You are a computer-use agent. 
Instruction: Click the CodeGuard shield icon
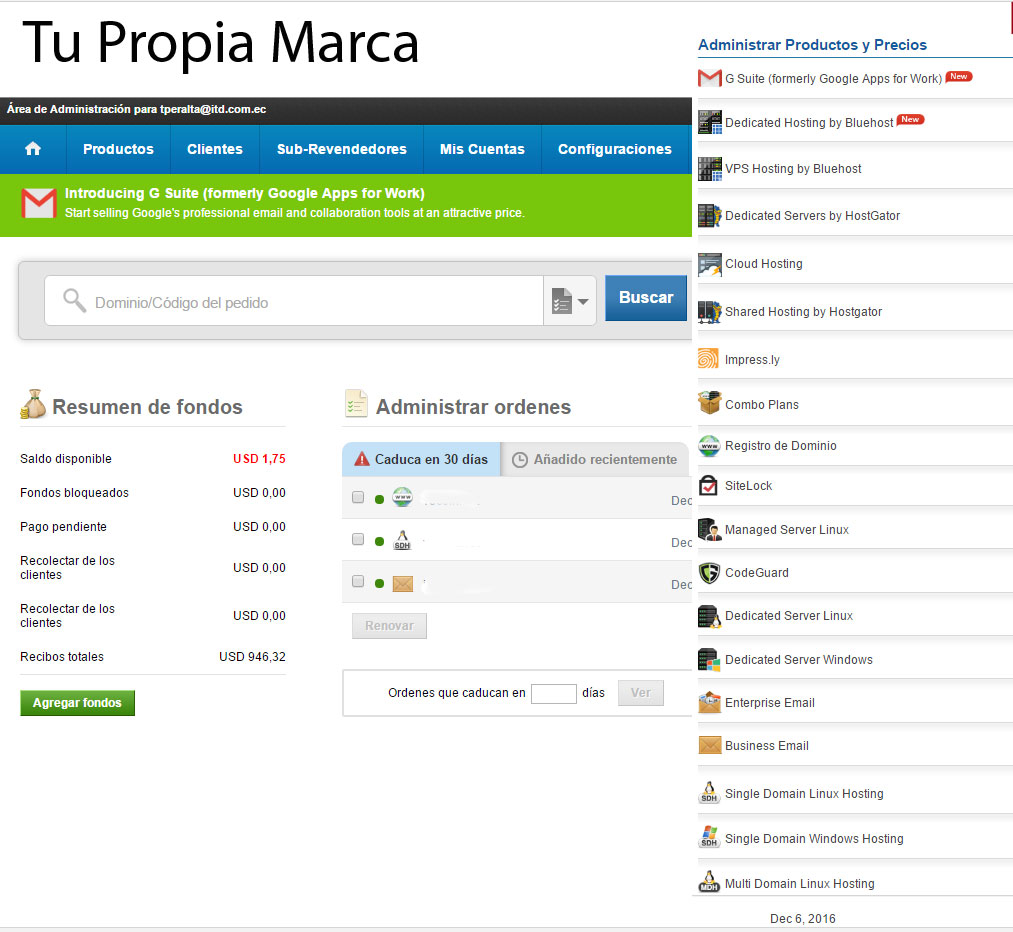point(709,572)
